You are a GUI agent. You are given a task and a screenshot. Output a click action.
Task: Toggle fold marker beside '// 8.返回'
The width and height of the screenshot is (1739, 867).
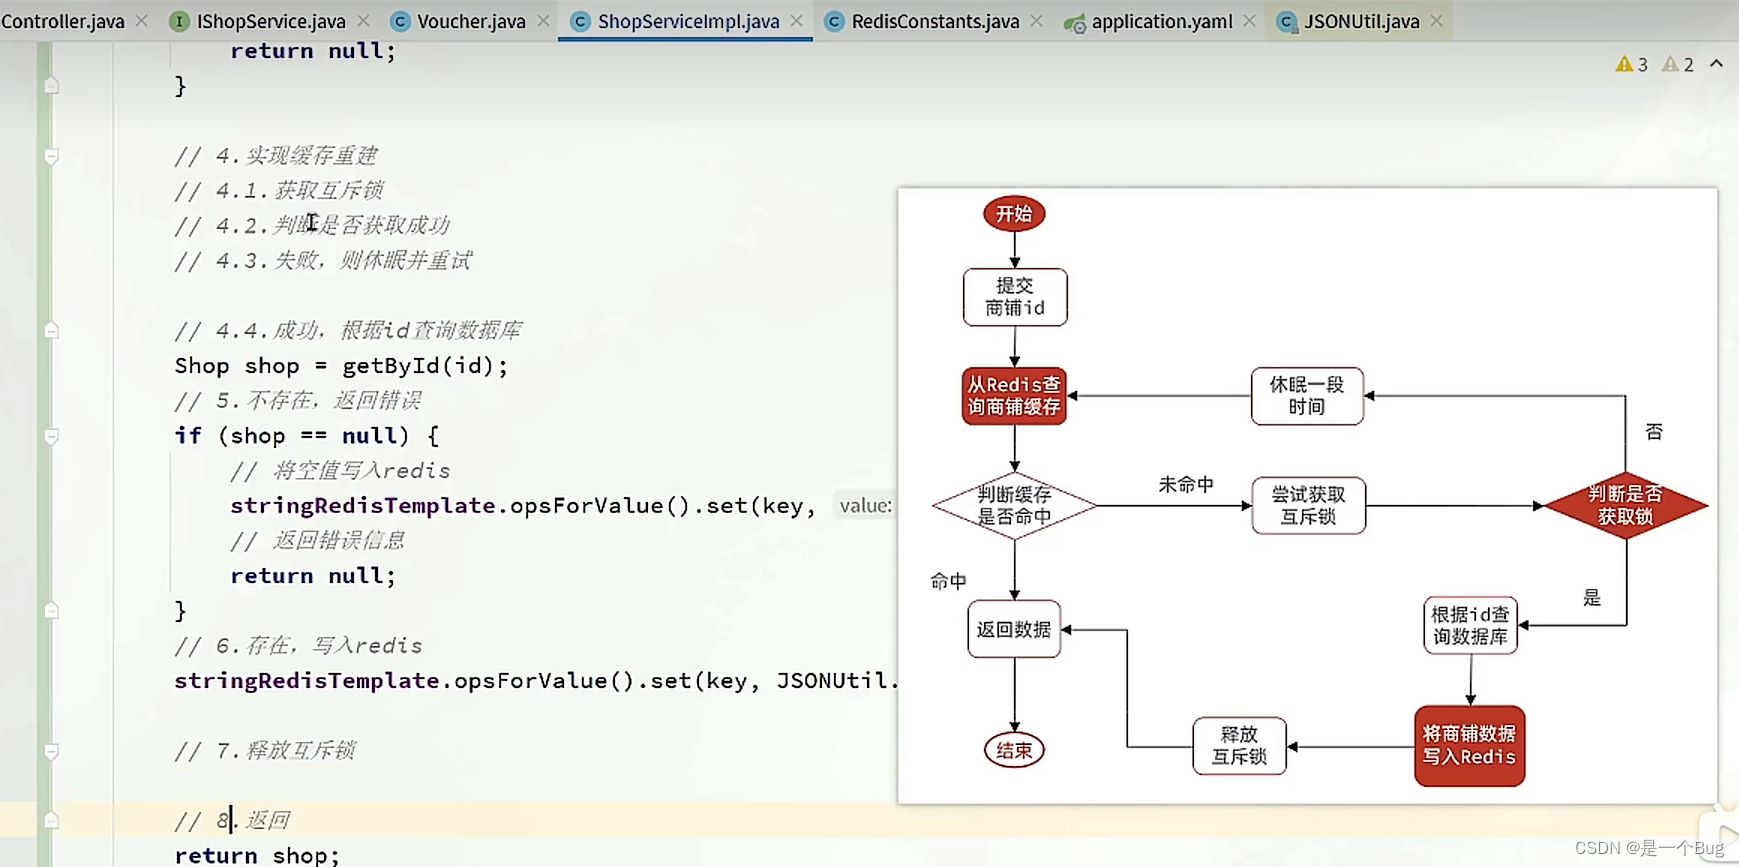[x=51, y=821]
